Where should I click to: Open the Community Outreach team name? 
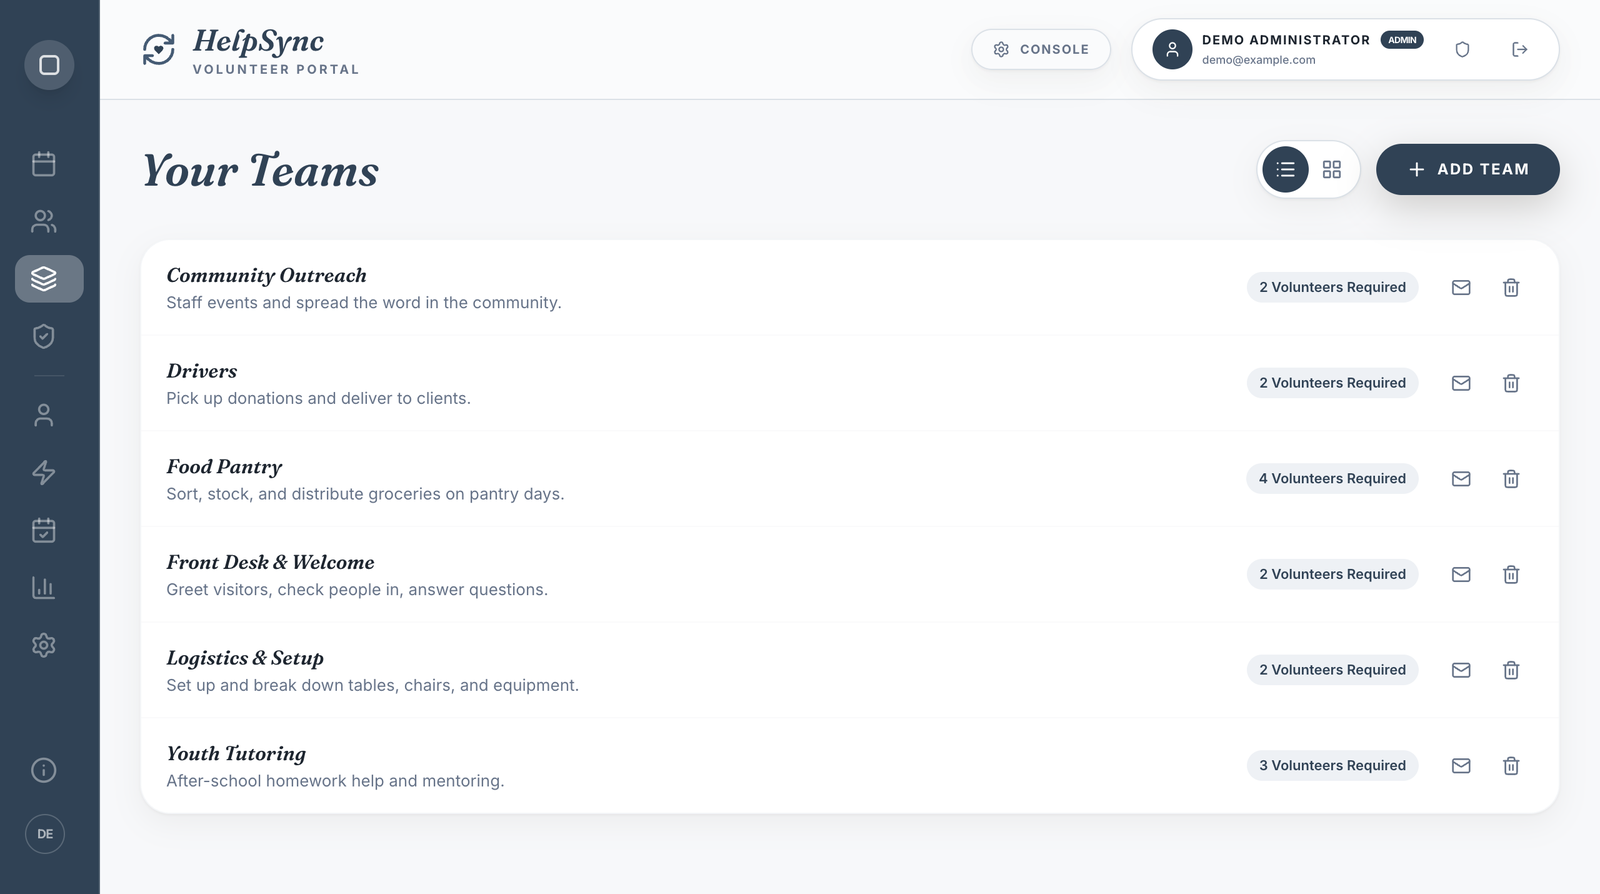266,275
